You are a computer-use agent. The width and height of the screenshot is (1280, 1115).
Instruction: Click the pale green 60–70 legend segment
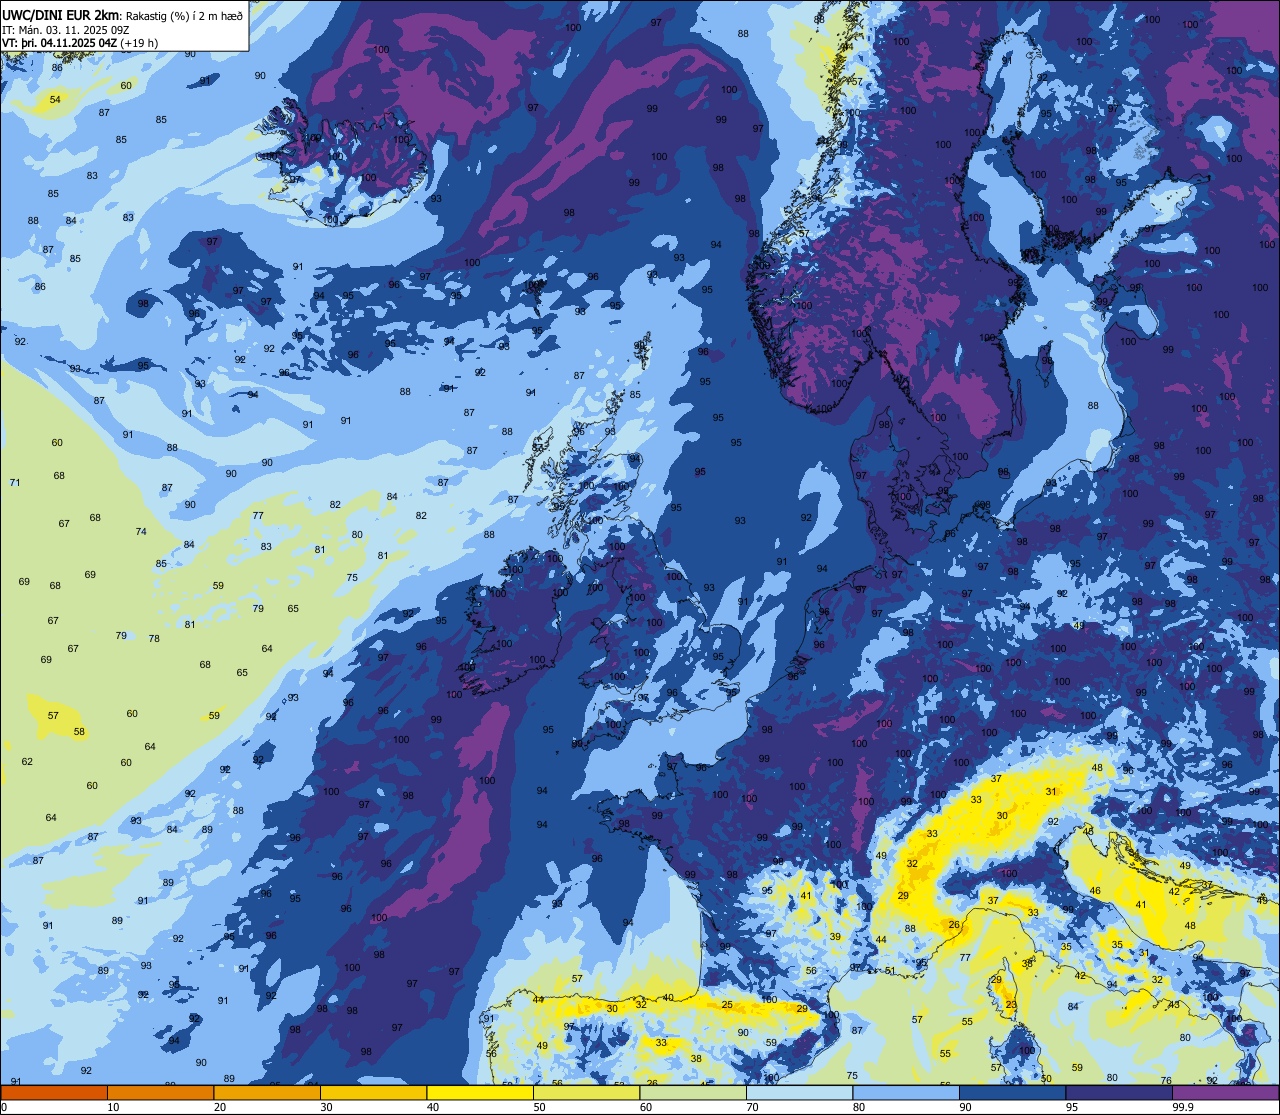[692, 1092]
